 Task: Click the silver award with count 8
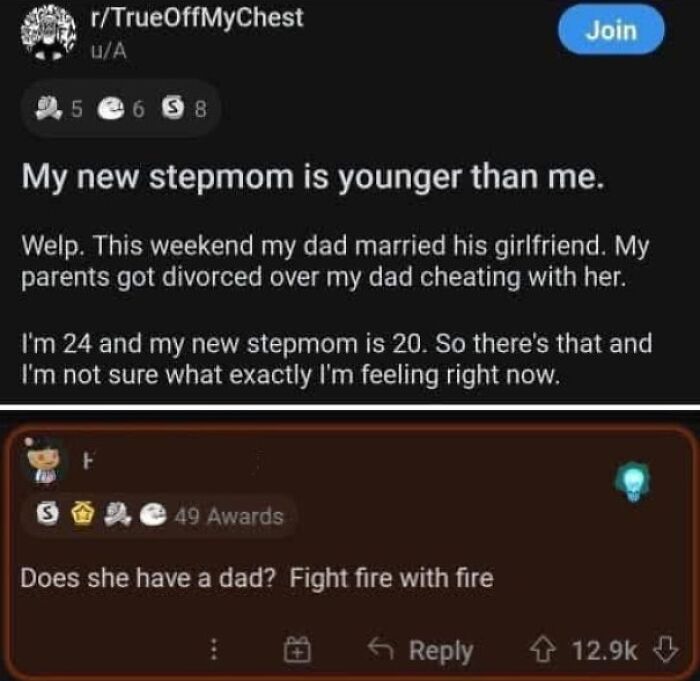184,109
